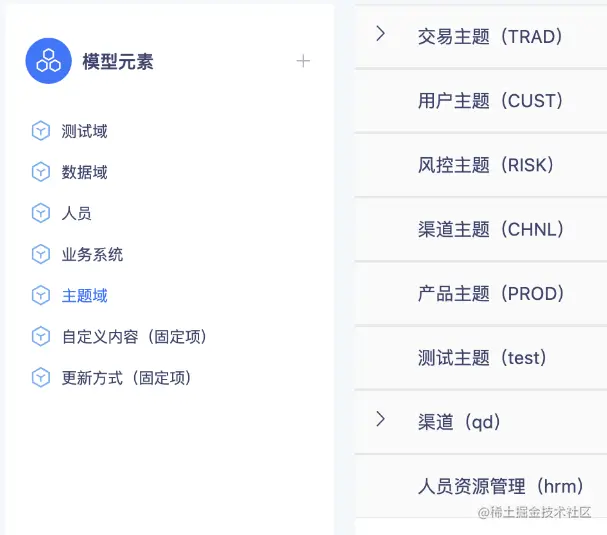Click the 模型元素 panel title
The image size is (607, 535).
click(x=118, y=62)
